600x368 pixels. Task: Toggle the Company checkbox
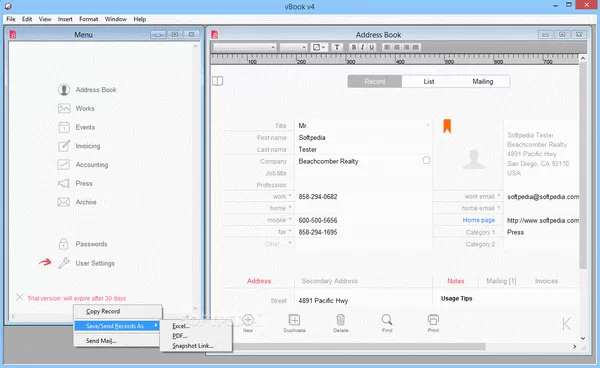(x=426, y=160)
